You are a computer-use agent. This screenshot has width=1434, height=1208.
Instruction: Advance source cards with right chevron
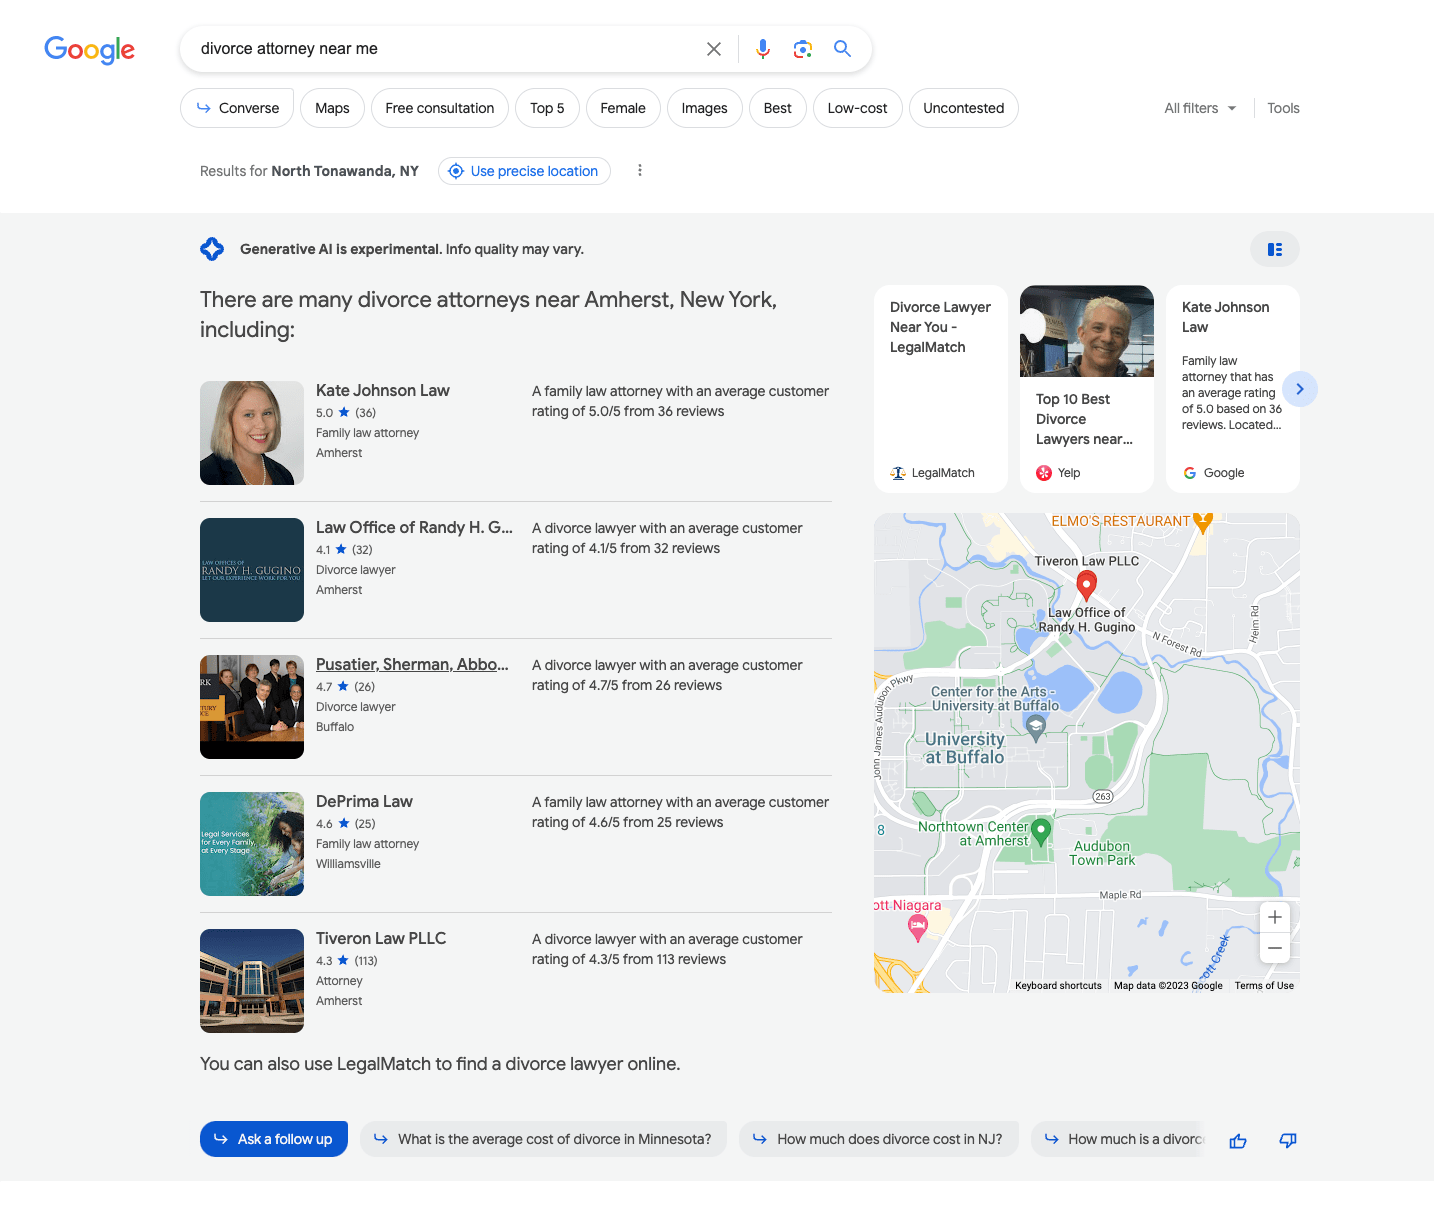pyautogui.click(x=1300, y=389)
